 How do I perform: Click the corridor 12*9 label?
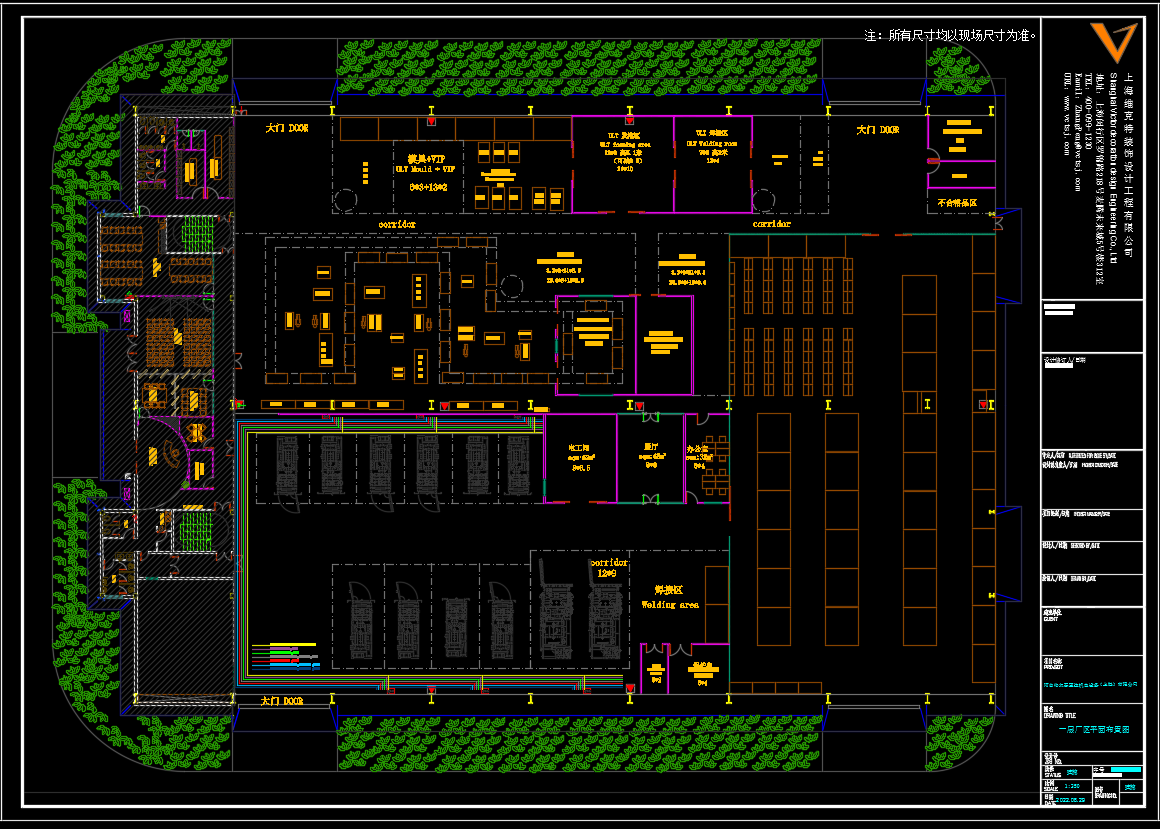click(609, 568)
